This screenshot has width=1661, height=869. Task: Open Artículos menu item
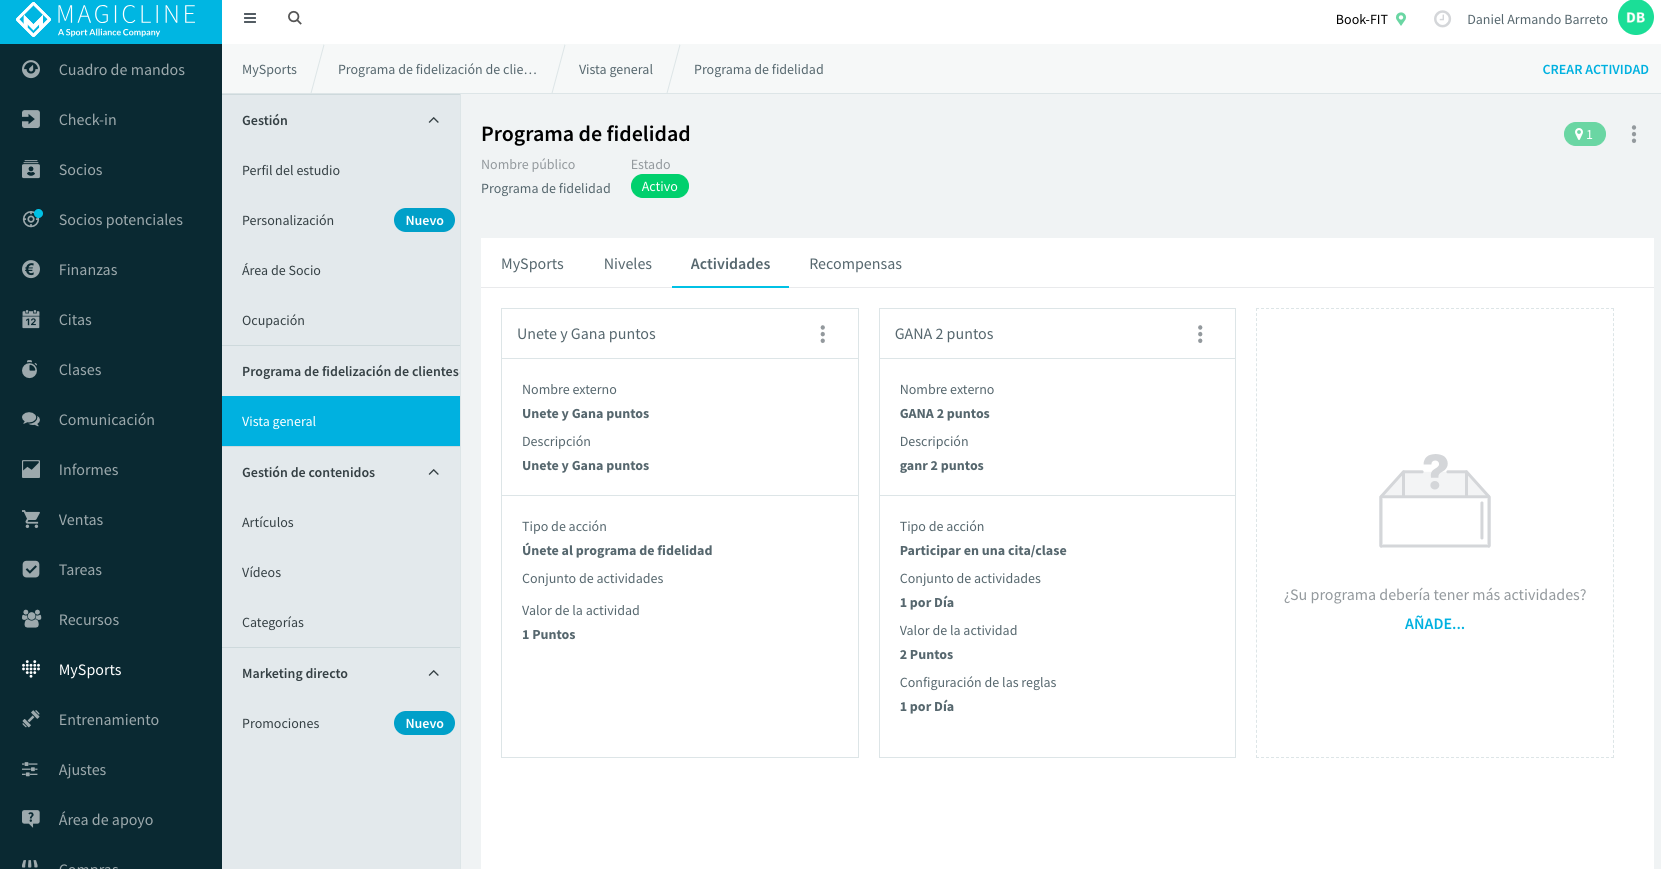(x=341, y=522)
